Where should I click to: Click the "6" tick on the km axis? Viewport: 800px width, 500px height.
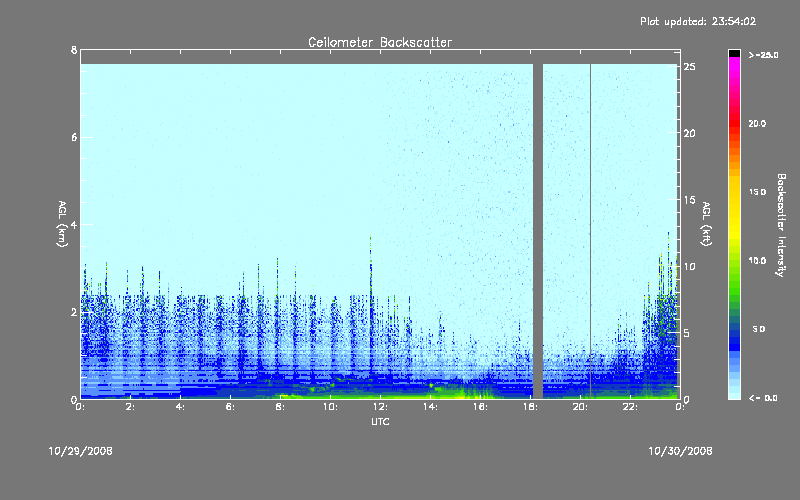pos(74,137)
